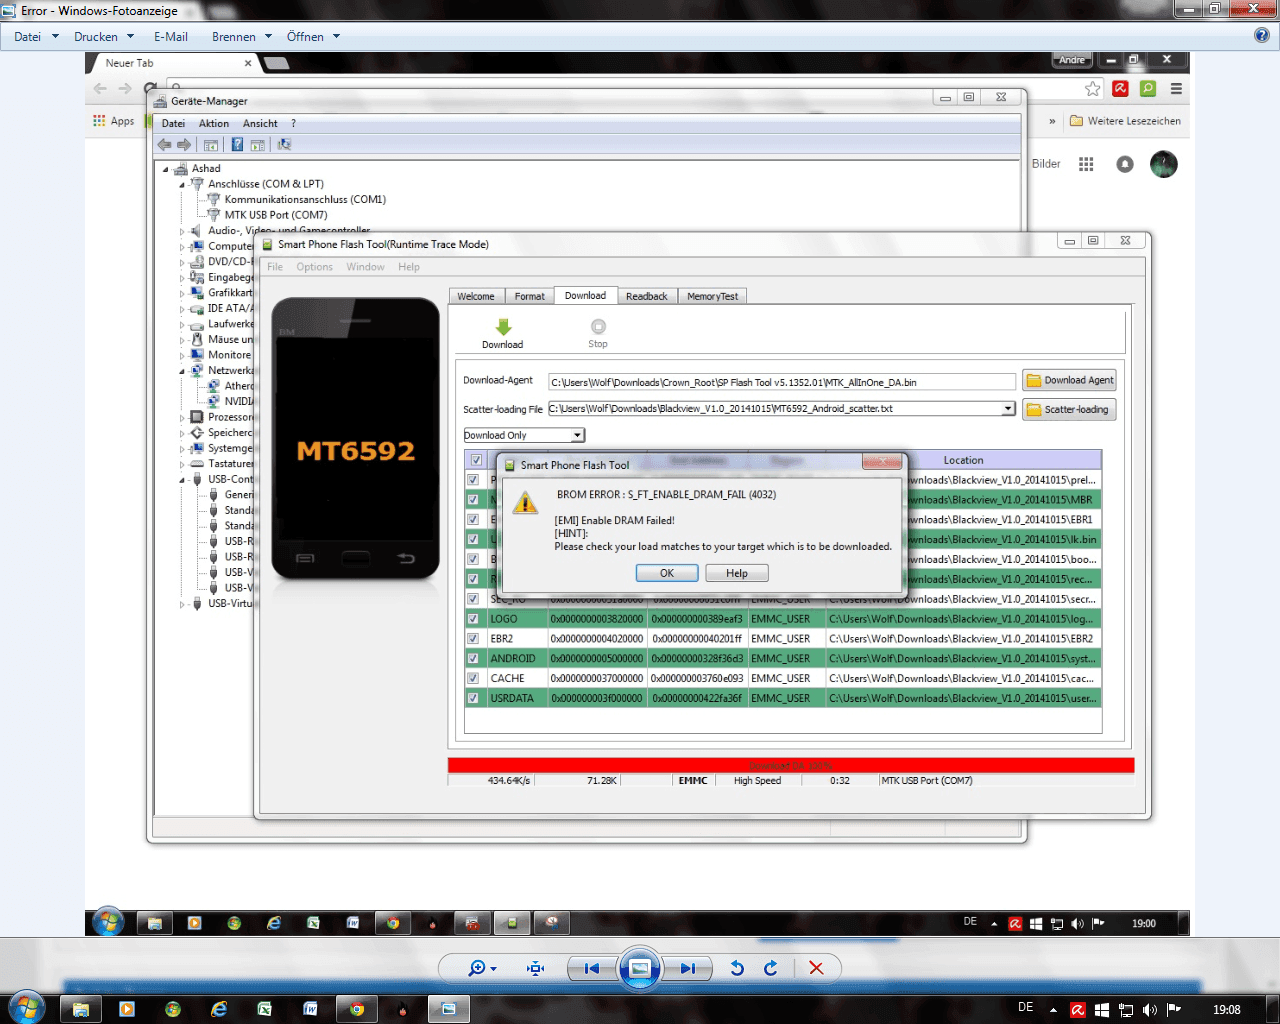Click the E-Mail menu item
Image resolution: width=1280 pixels, height=1024 pixels.
pyautogui.click(x=171, y=37)
